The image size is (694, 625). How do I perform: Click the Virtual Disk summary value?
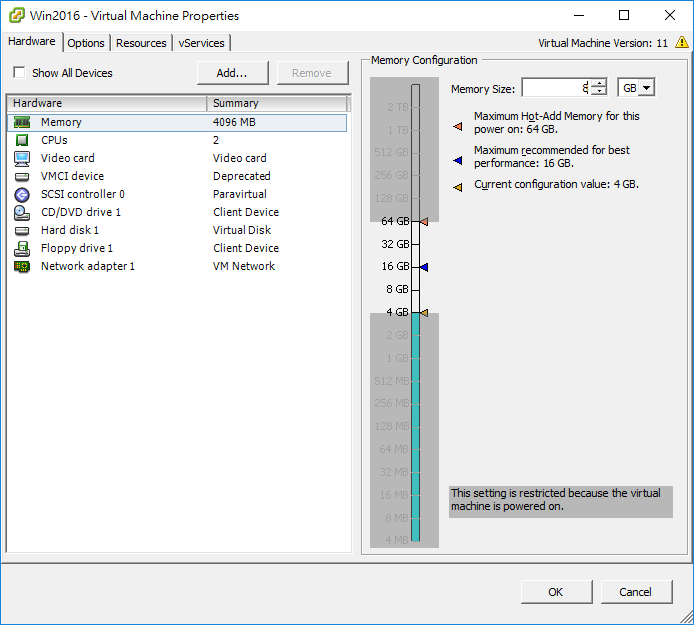242,230
